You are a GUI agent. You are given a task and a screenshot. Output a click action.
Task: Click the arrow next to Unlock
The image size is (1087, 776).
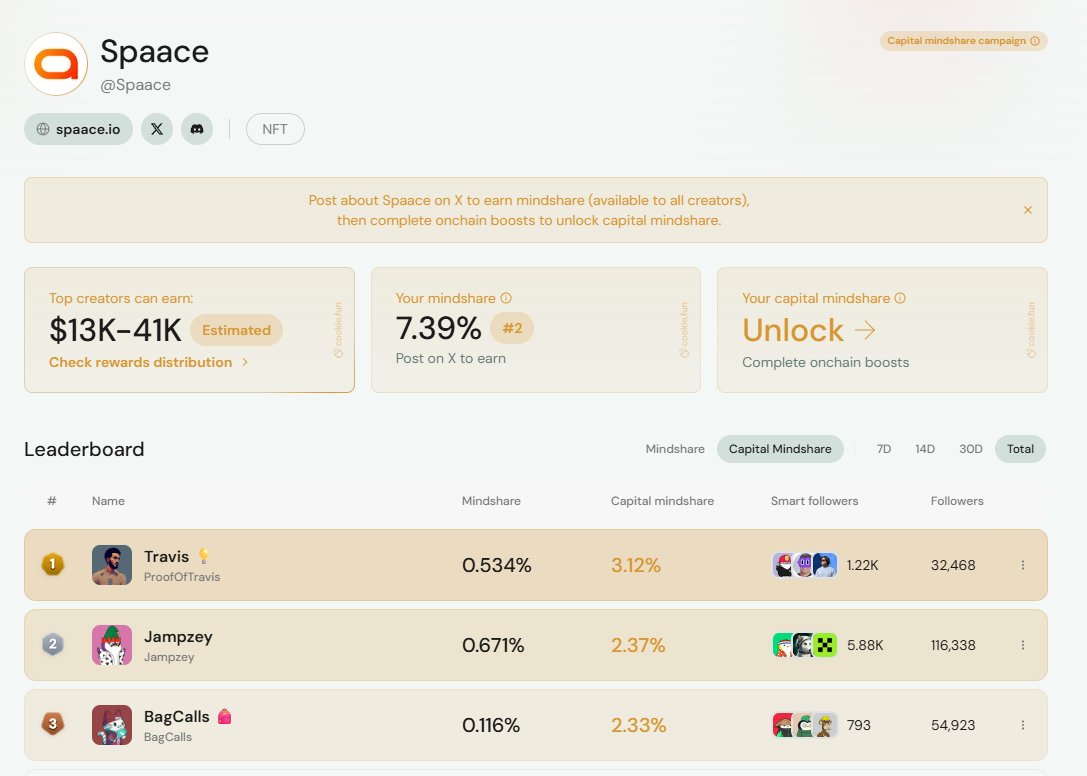[865, 330]
